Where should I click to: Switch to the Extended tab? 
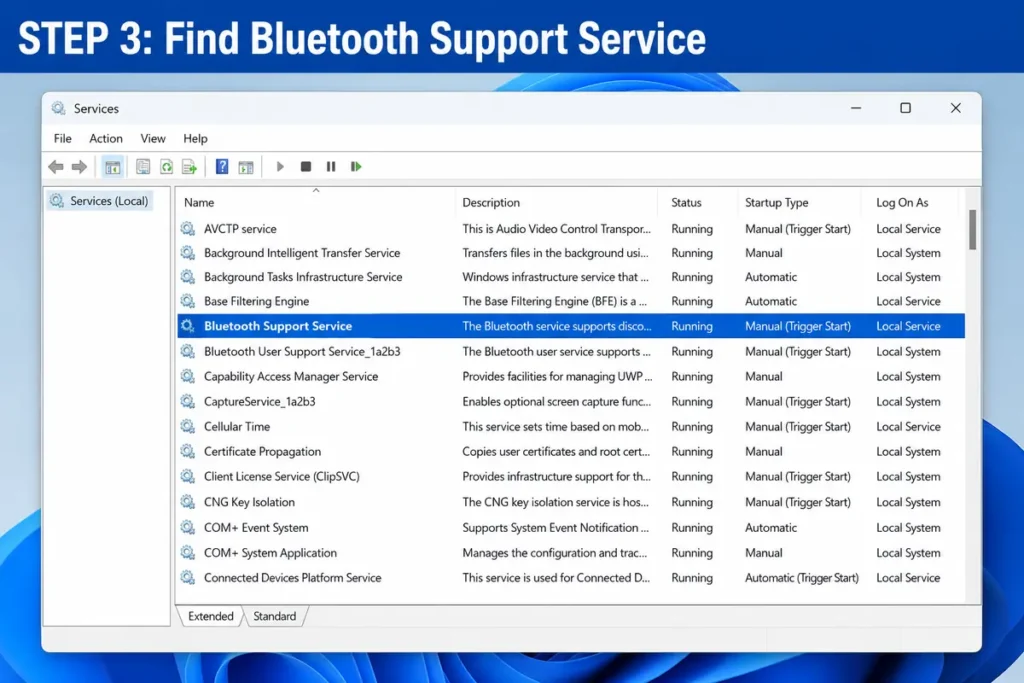(210, 616)
